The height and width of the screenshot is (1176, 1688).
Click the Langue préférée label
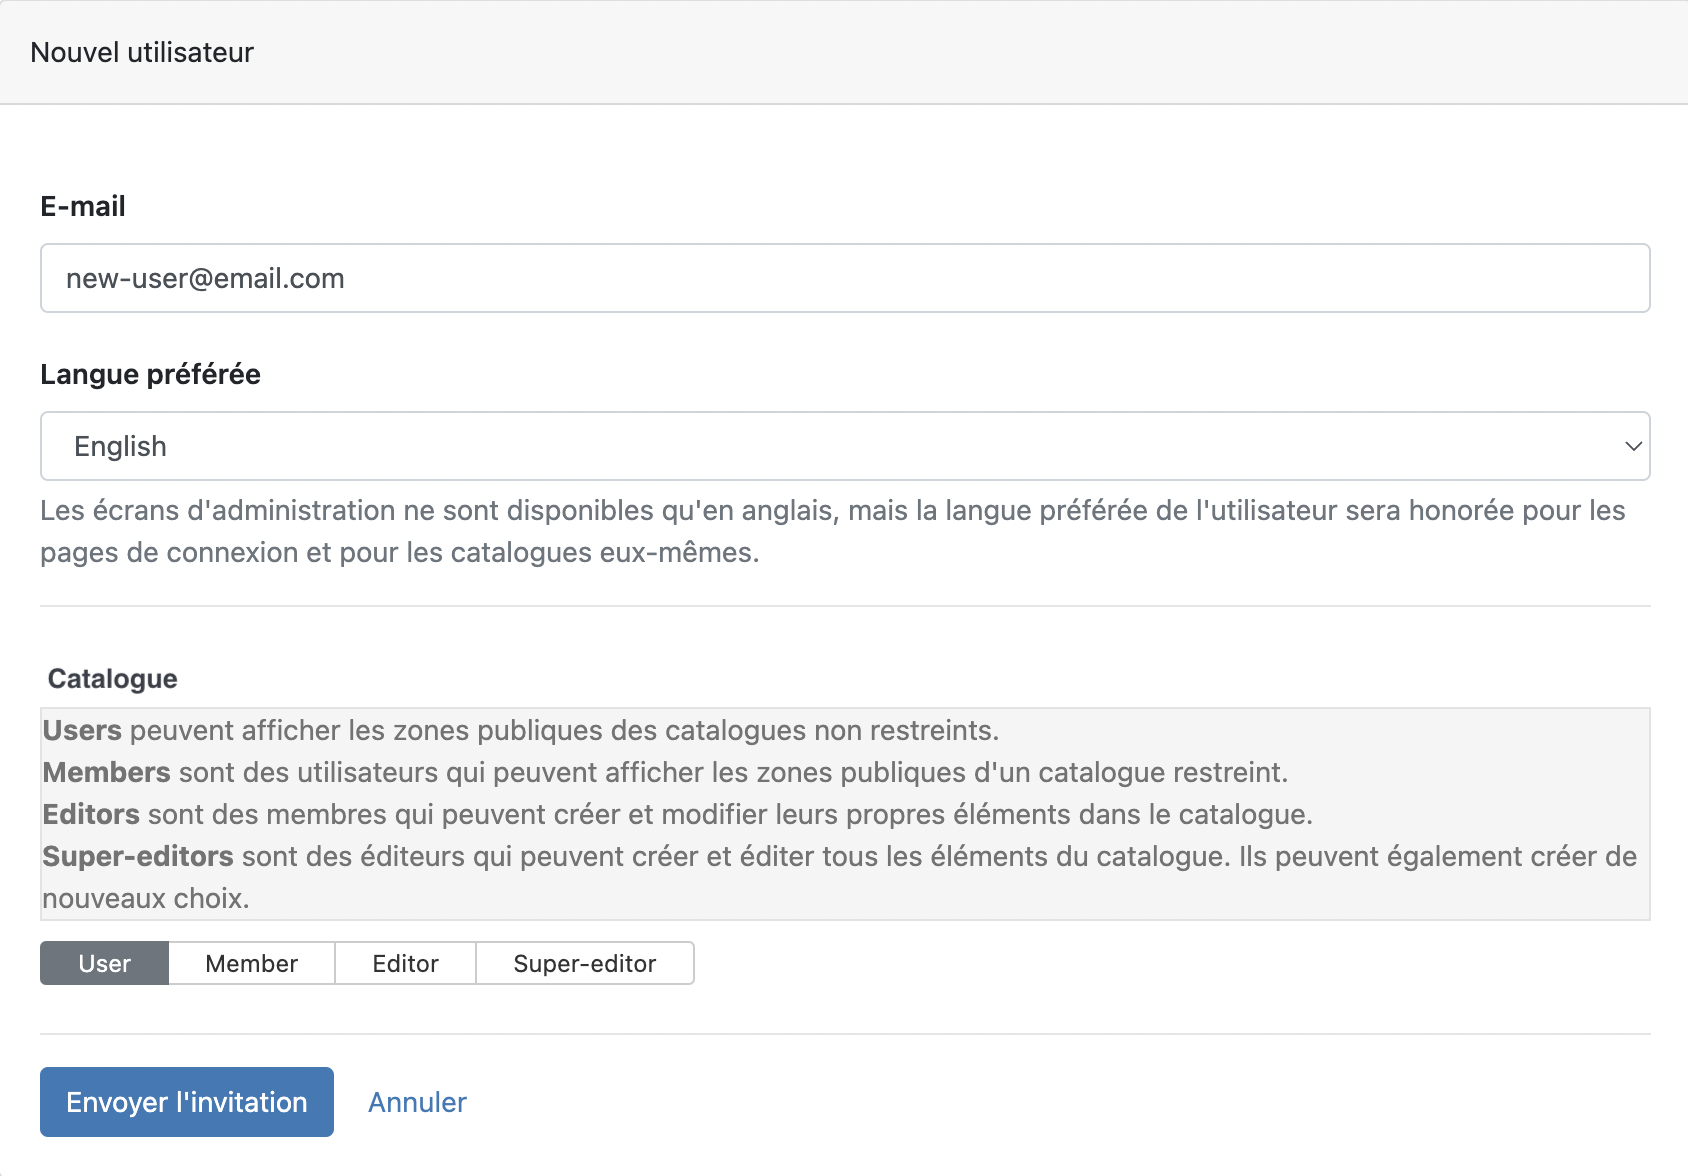point(150,374)
